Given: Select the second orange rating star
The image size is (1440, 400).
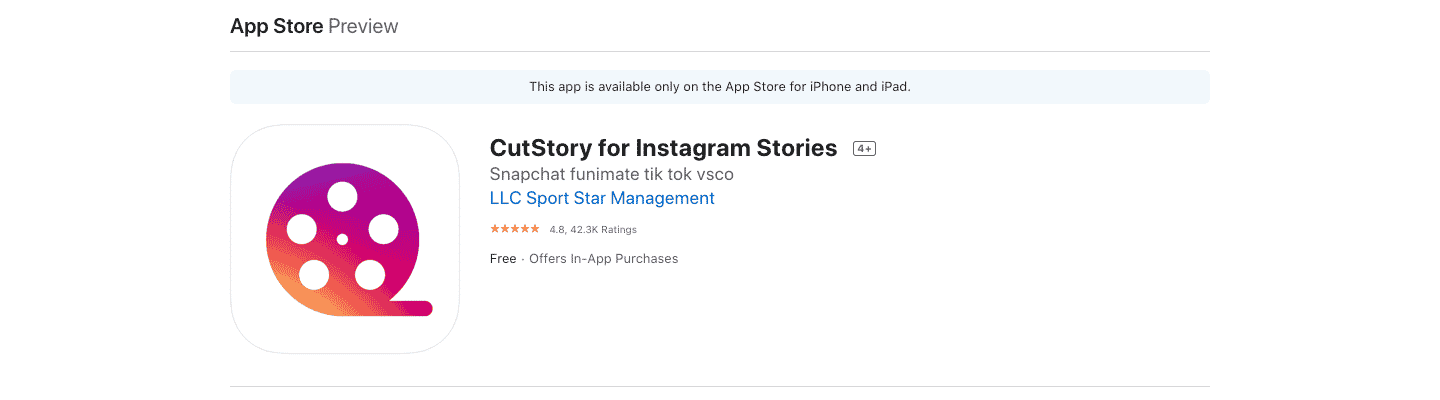Looking at the screenshot, I should [x=505, y=229].
